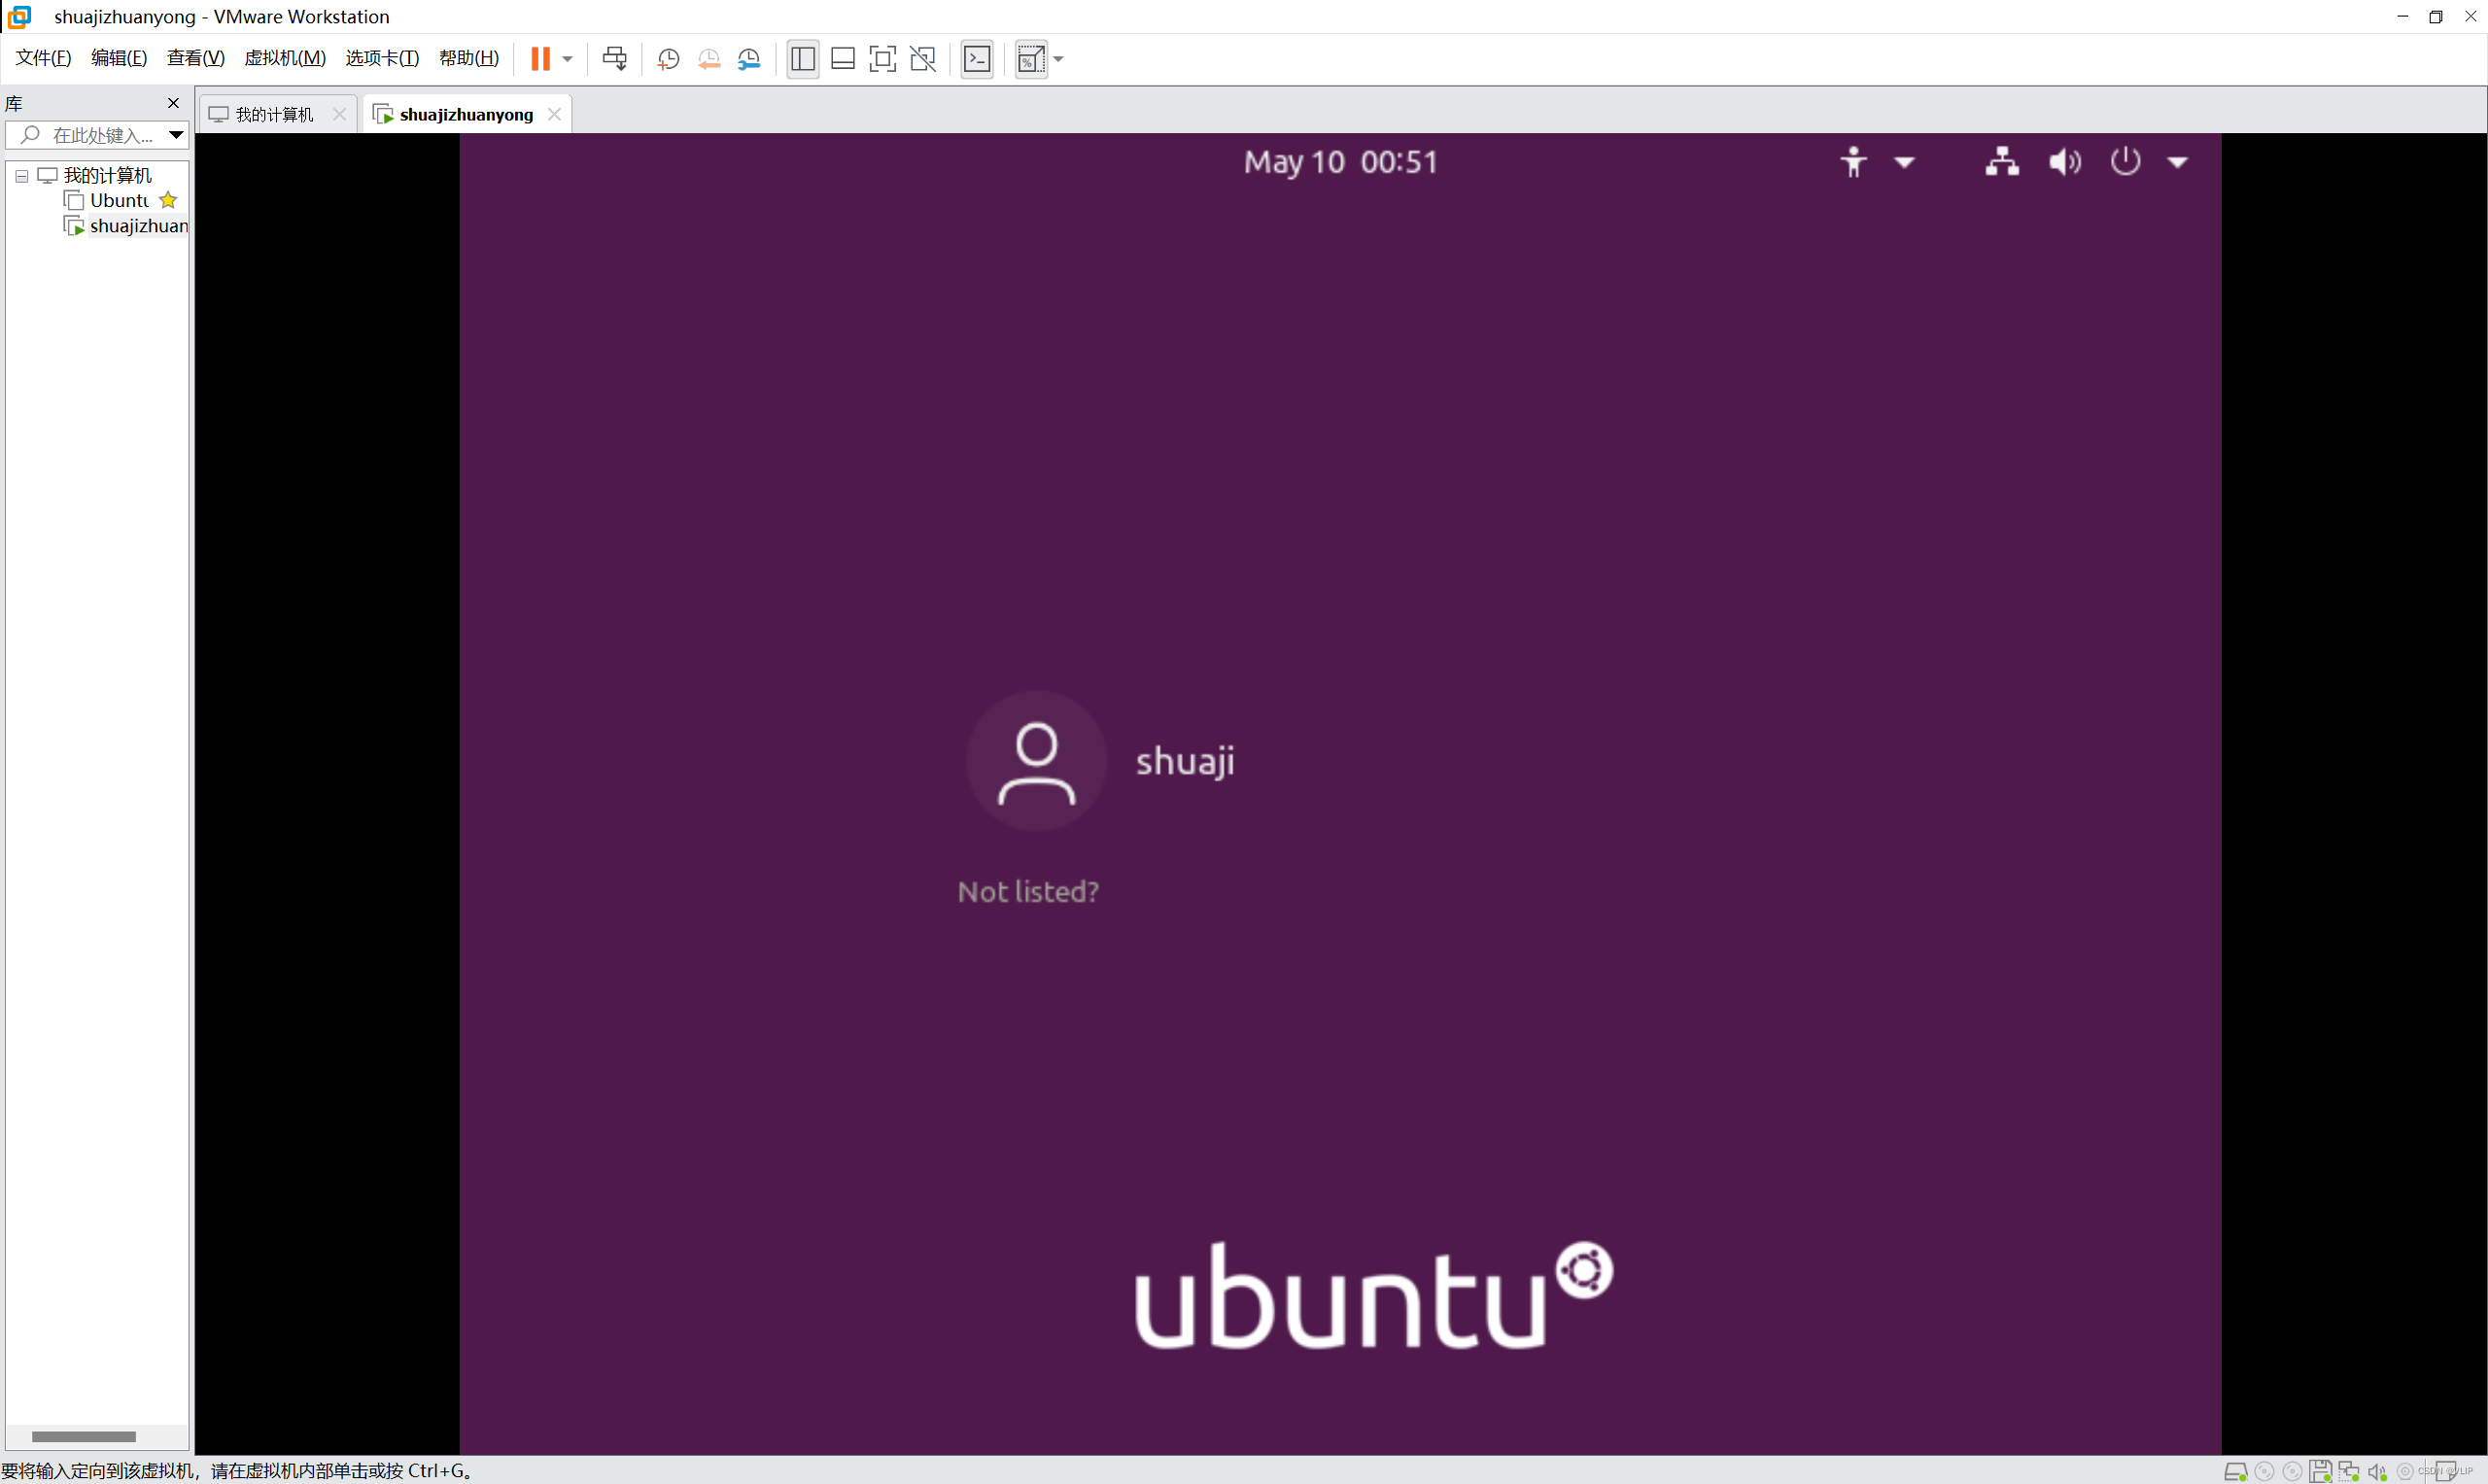Revert the VM to its previous snapshot
The image size is (2488, 1484).
pos(709,59)
